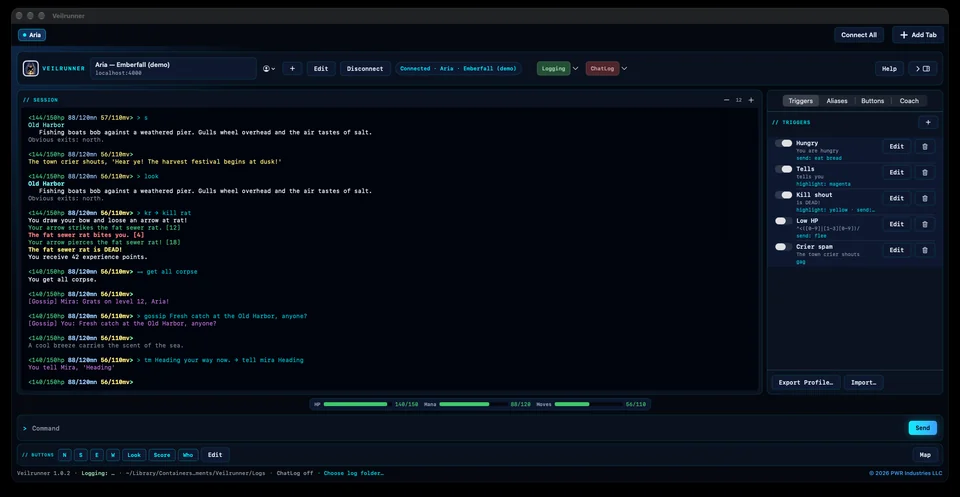Screen dimensions: 960x497
Task: Click the Who quick button
Action: click(187, 455)
